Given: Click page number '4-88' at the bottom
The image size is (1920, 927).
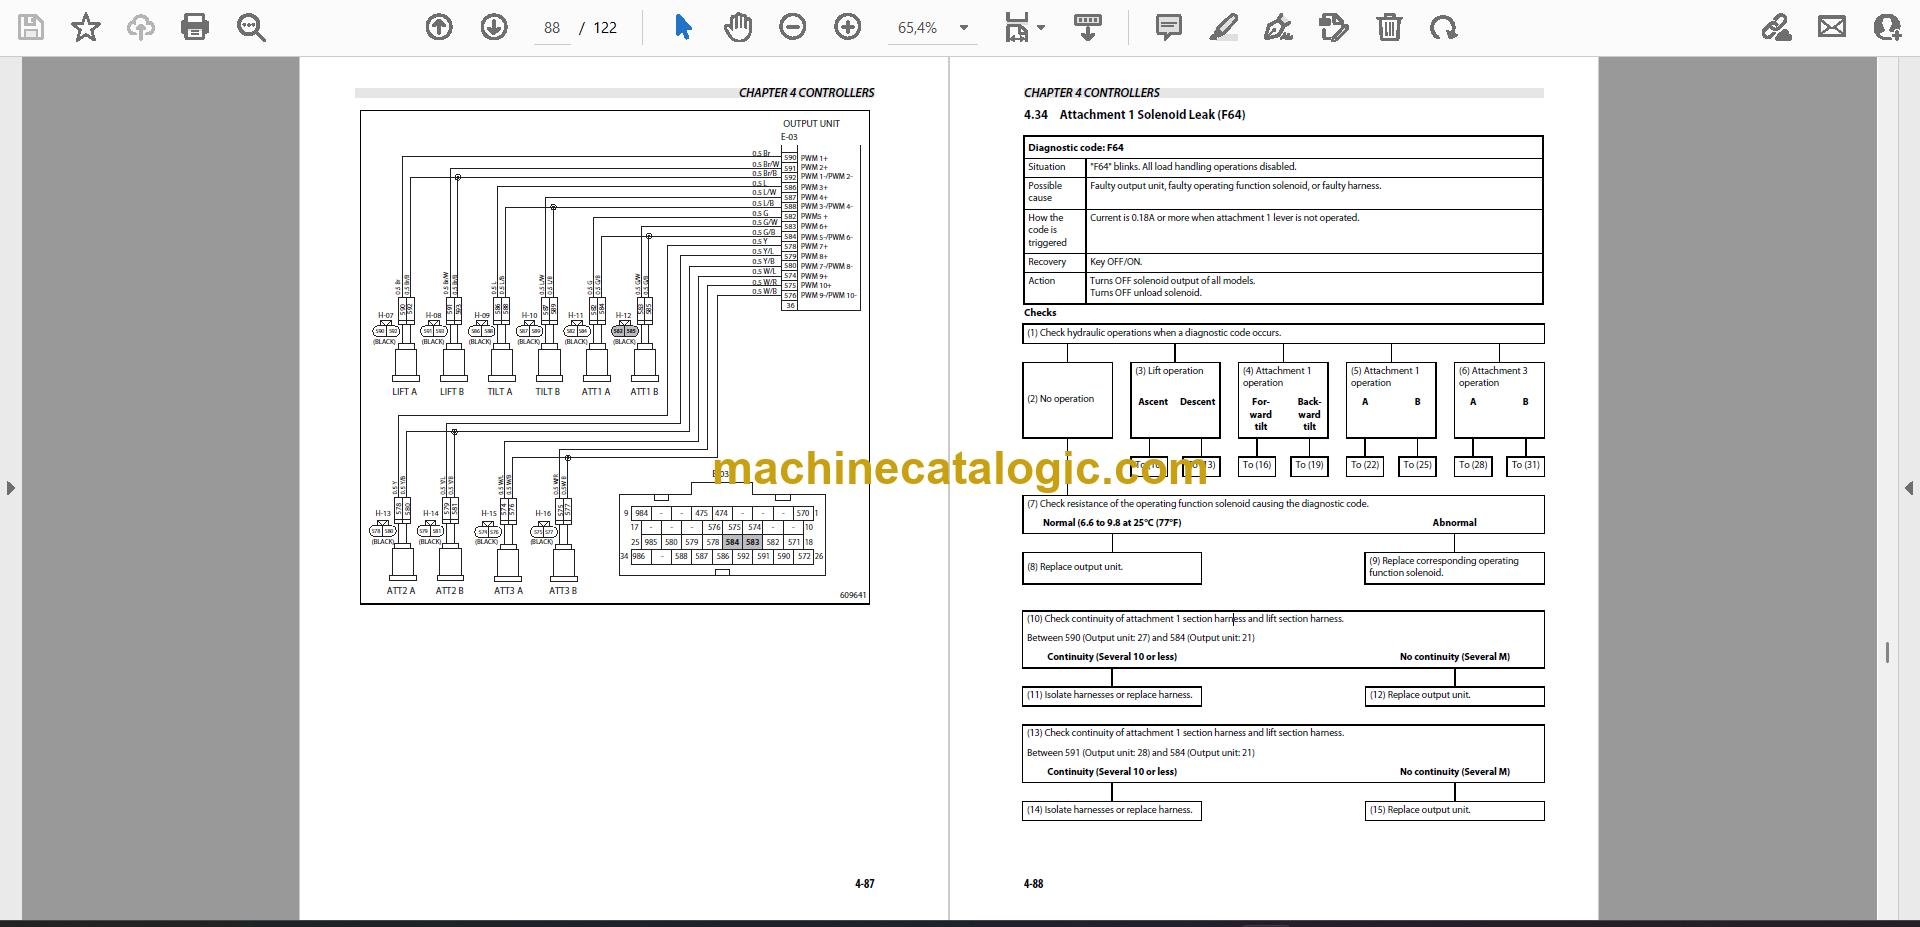Looking at the screenshot, I should tap(1034, 884).
